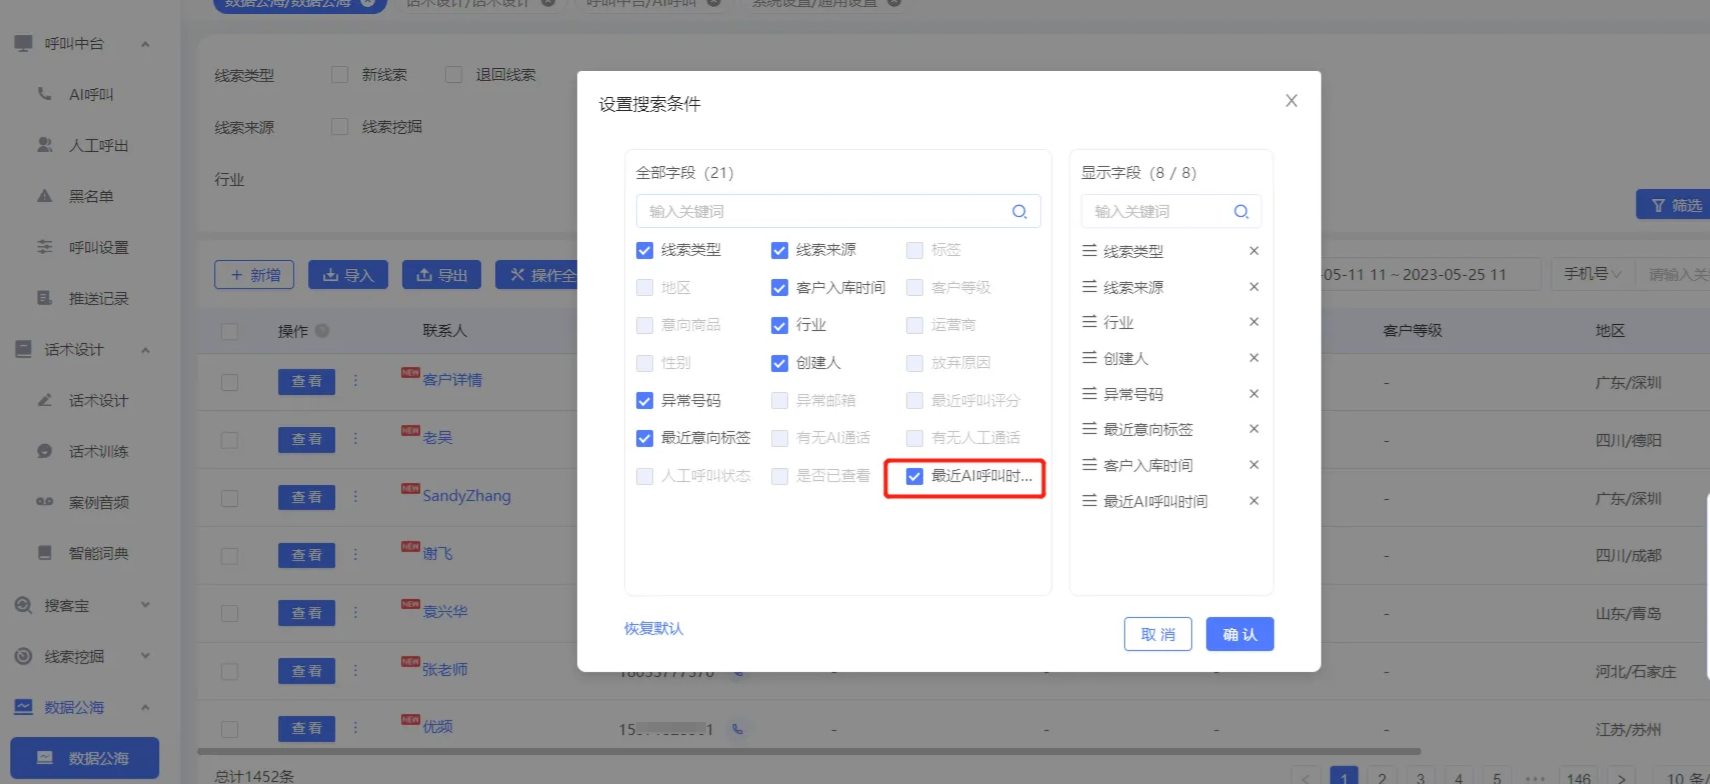
Task: Click 取消 to cancel the dialog
Action: 1158,634
